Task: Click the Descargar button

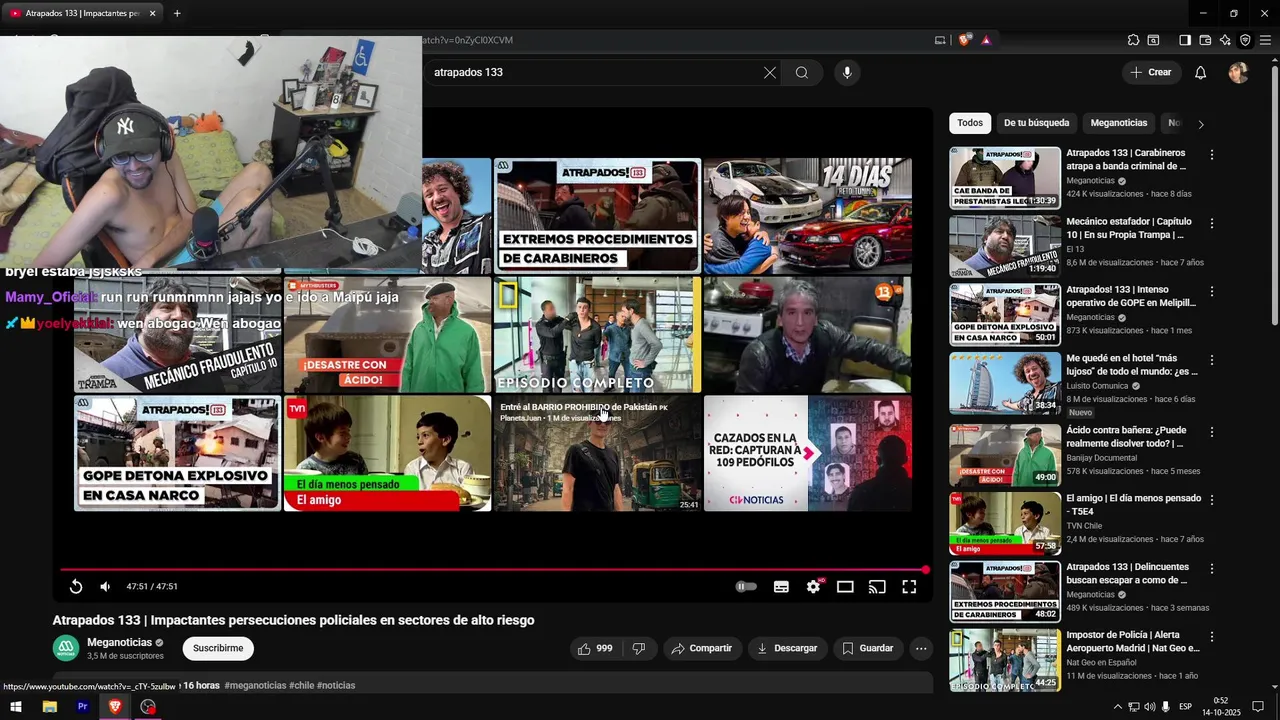Action: pos(787,648)
